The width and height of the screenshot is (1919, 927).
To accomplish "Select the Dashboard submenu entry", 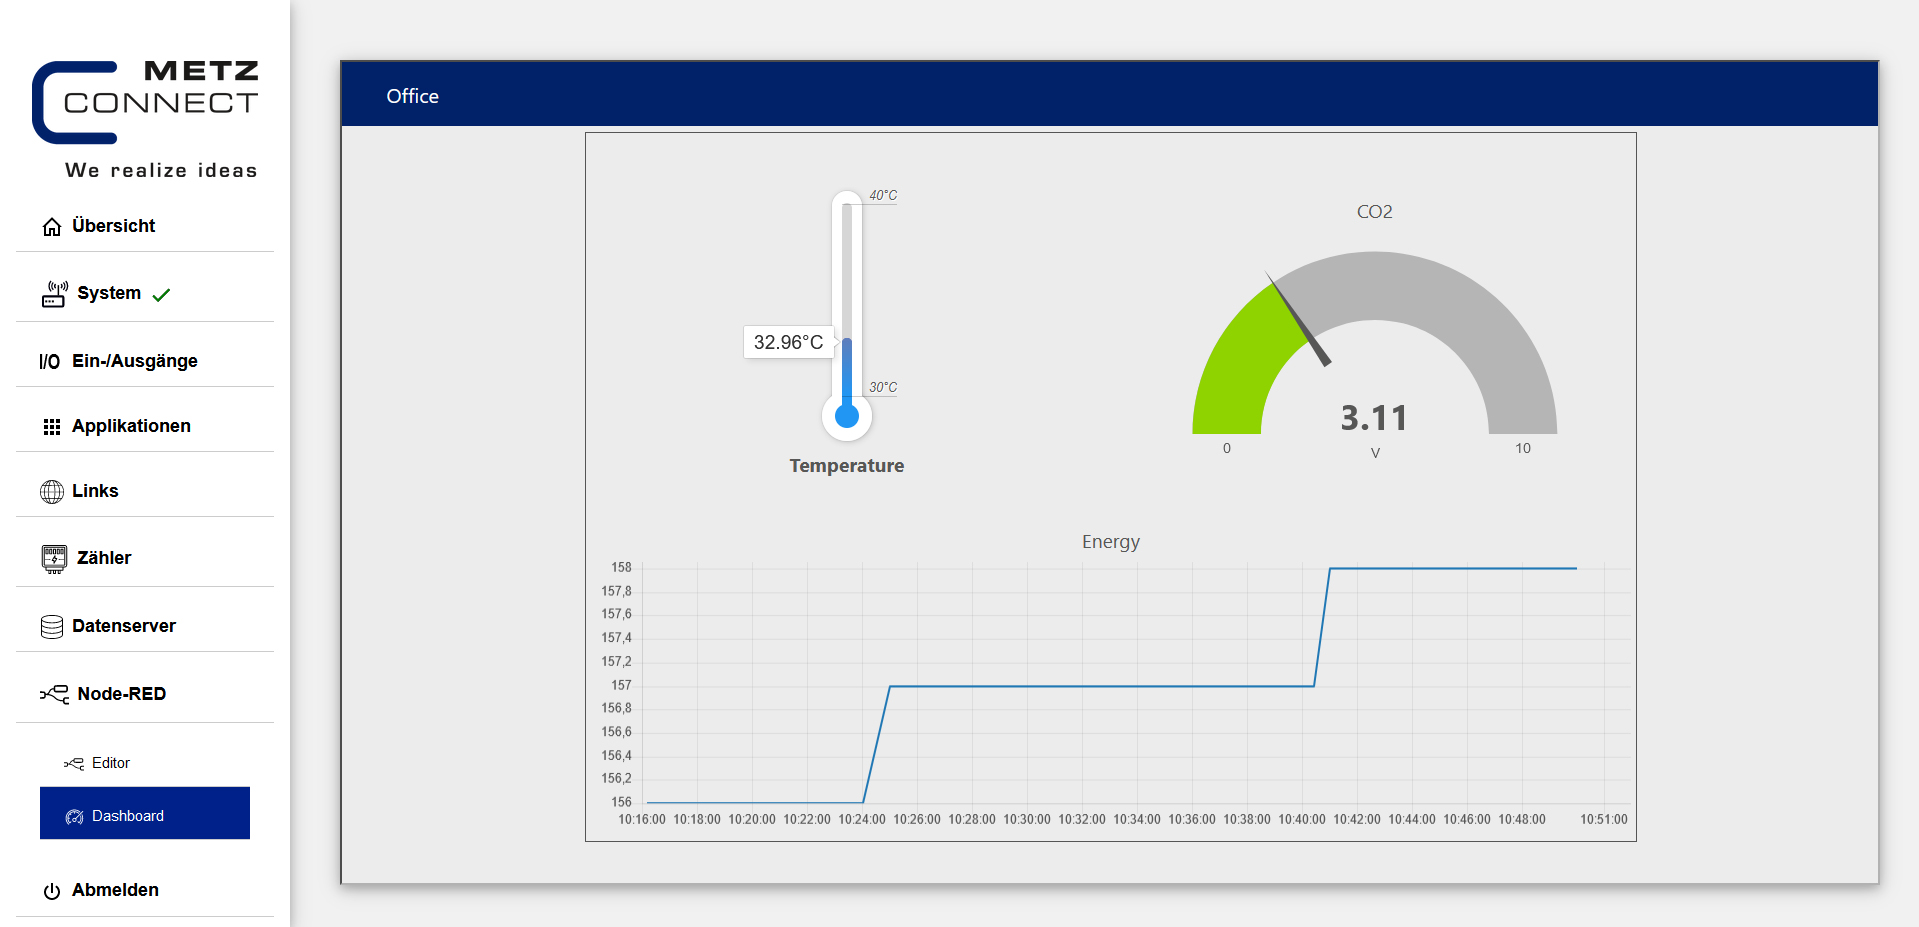I will (x=145, y=813).
